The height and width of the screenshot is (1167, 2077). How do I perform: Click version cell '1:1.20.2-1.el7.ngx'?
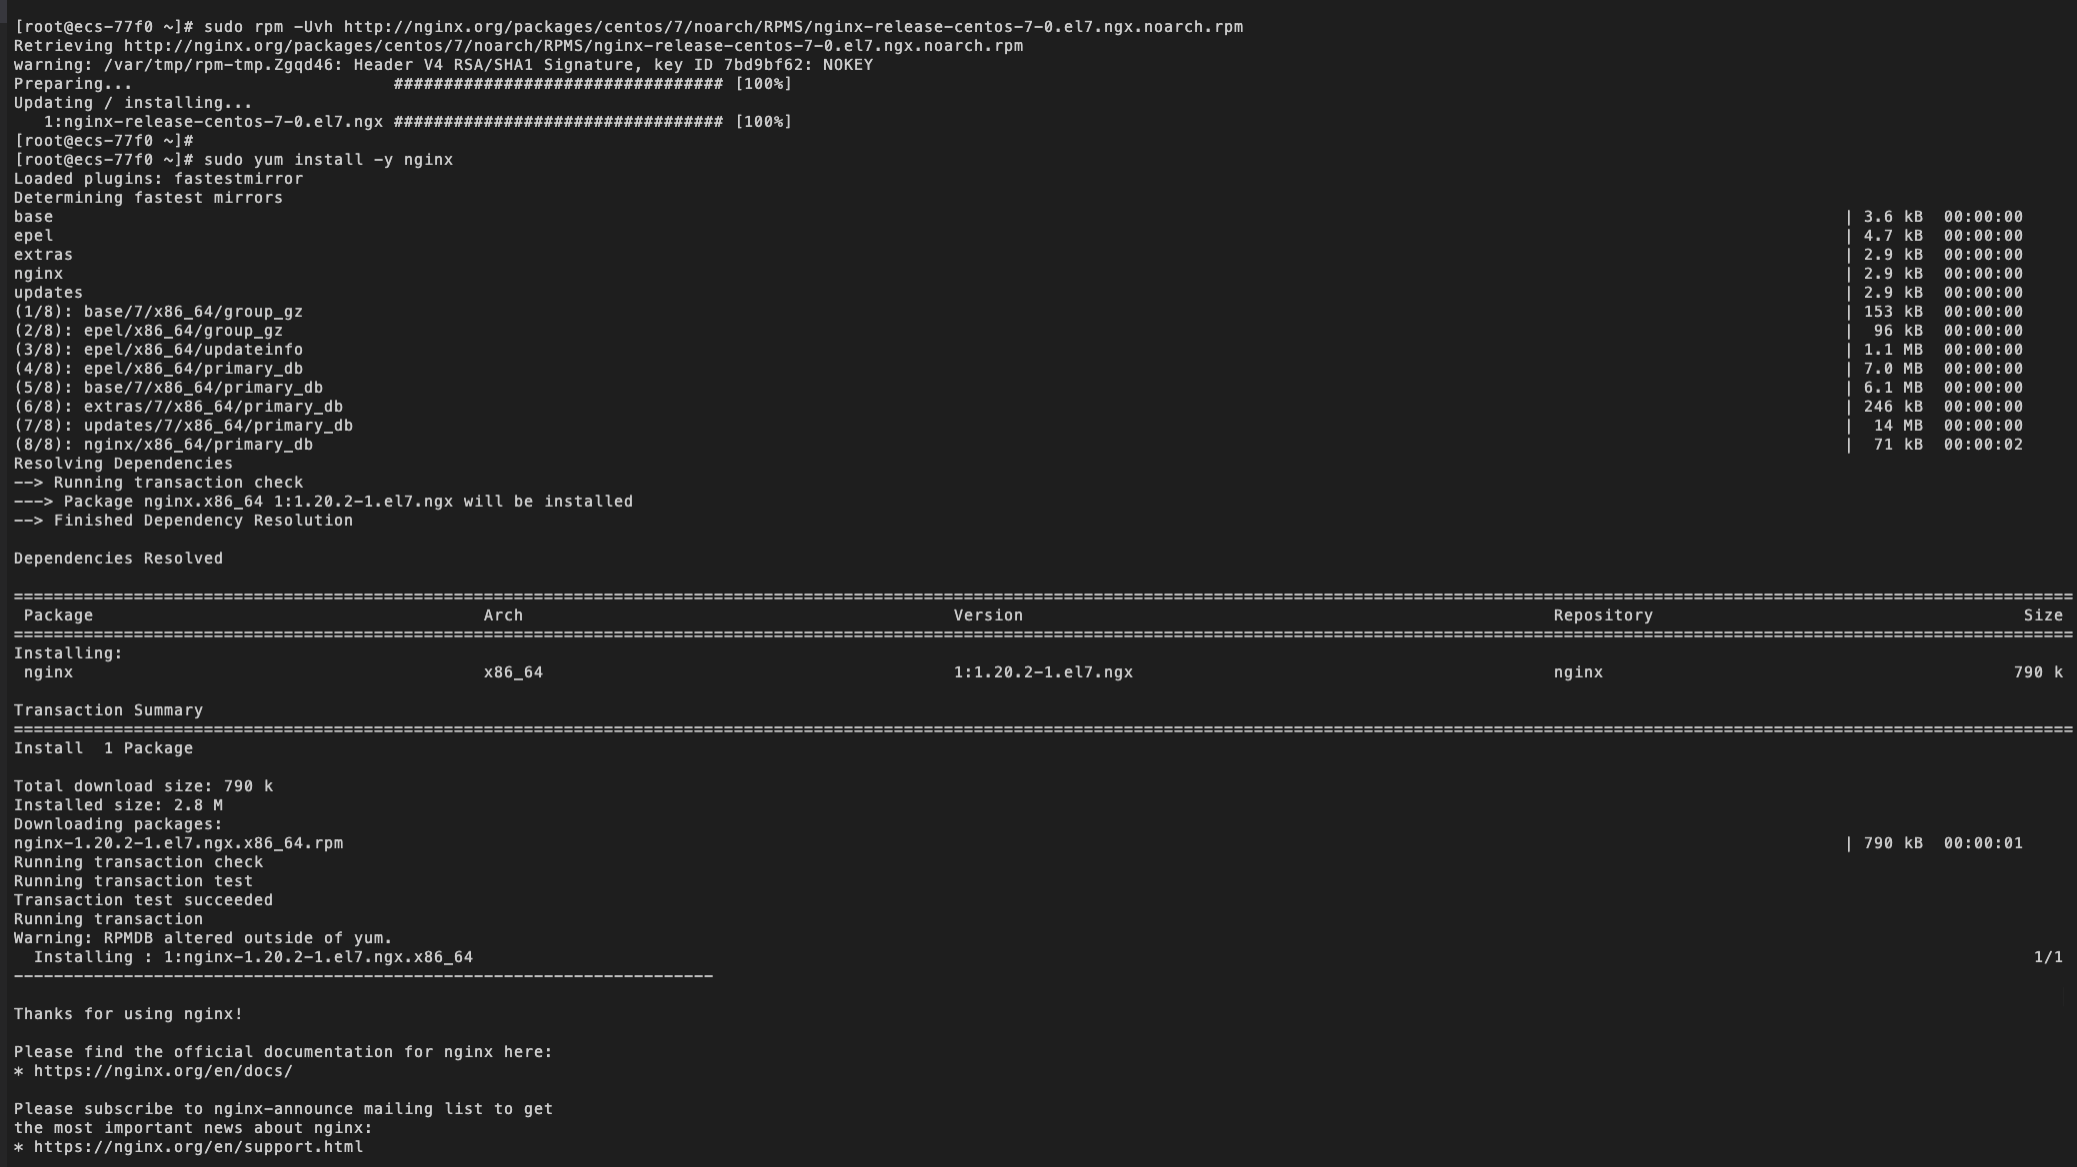tap(1043, 673)
